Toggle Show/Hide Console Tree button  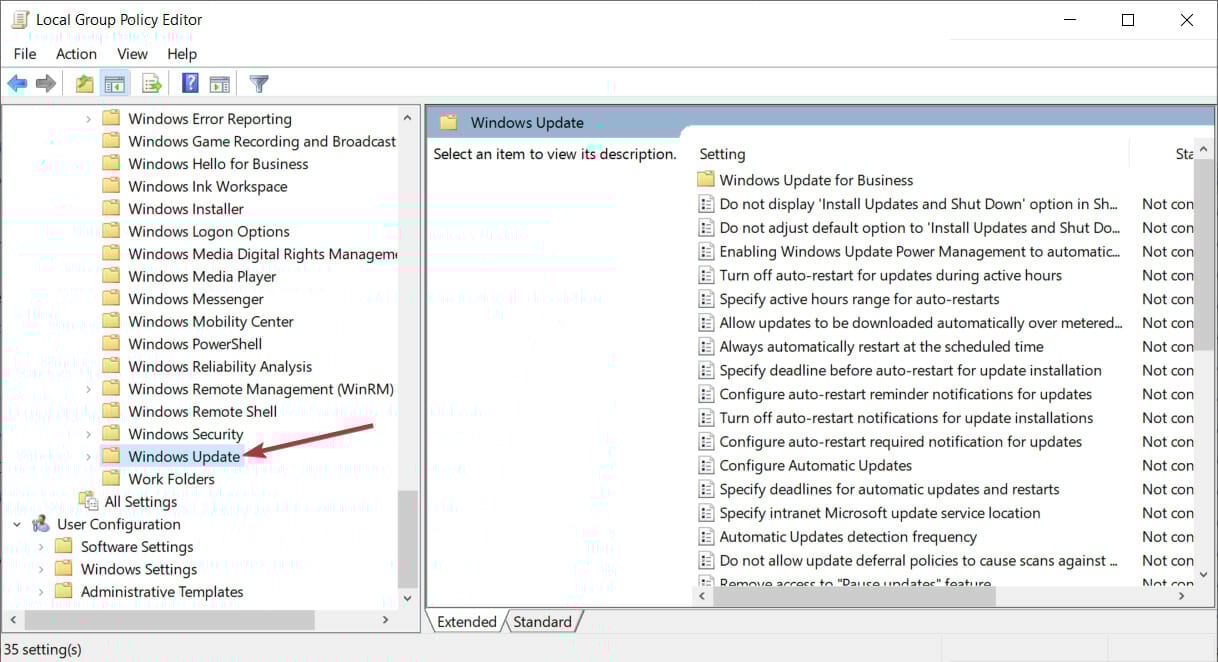point(115,84)
